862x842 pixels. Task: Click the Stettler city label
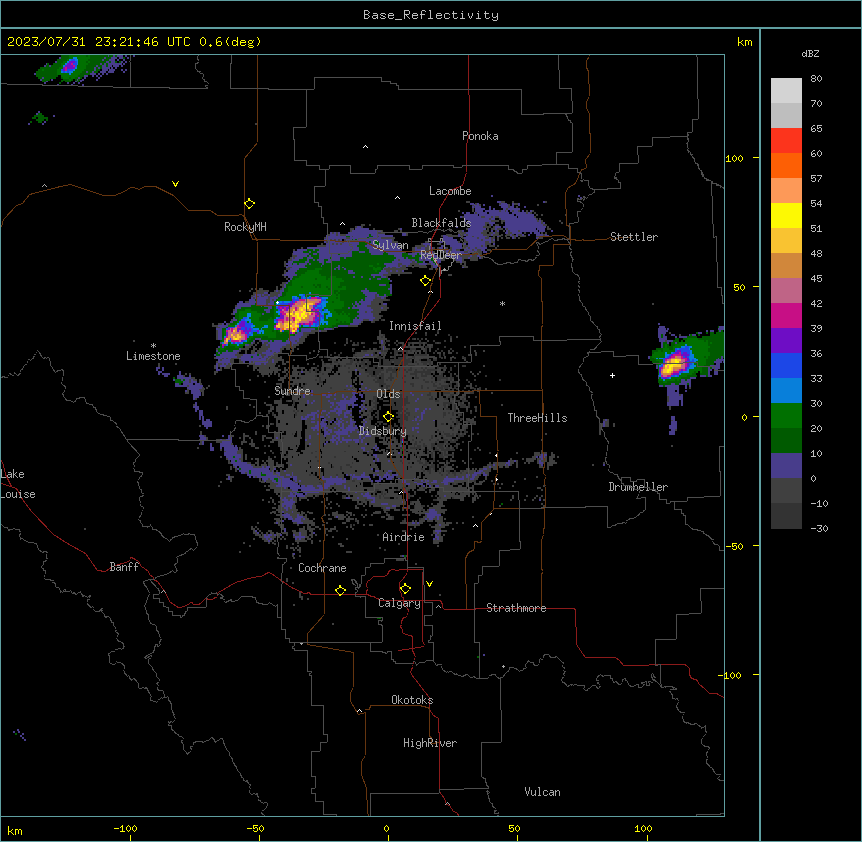point(634,237)
